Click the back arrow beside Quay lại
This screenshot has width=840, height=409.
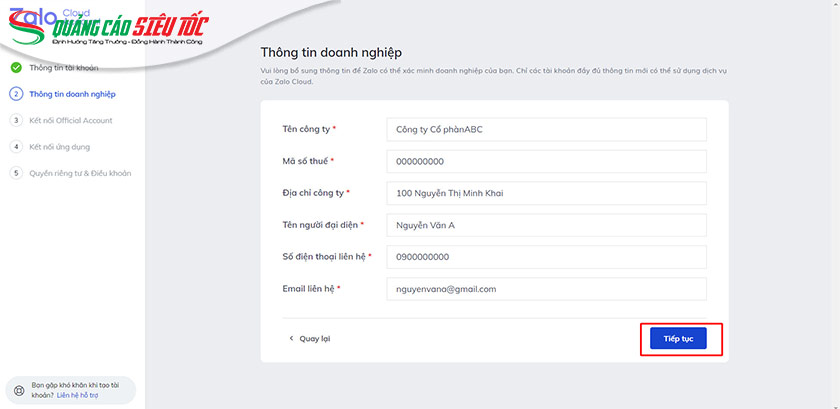tap(291, 339)
